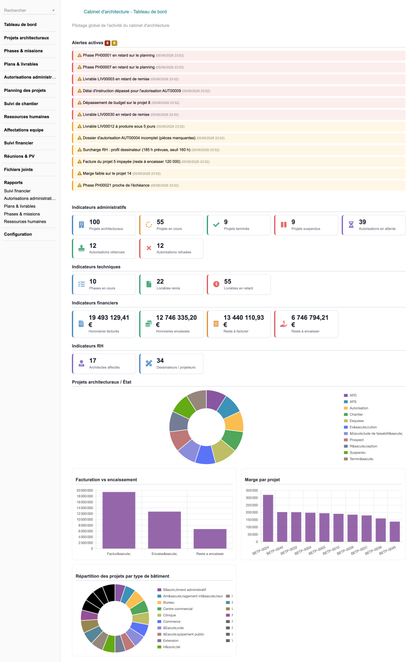Open the Rechercher dropdown arrow
416x662 pixels.
pos(53,10)
